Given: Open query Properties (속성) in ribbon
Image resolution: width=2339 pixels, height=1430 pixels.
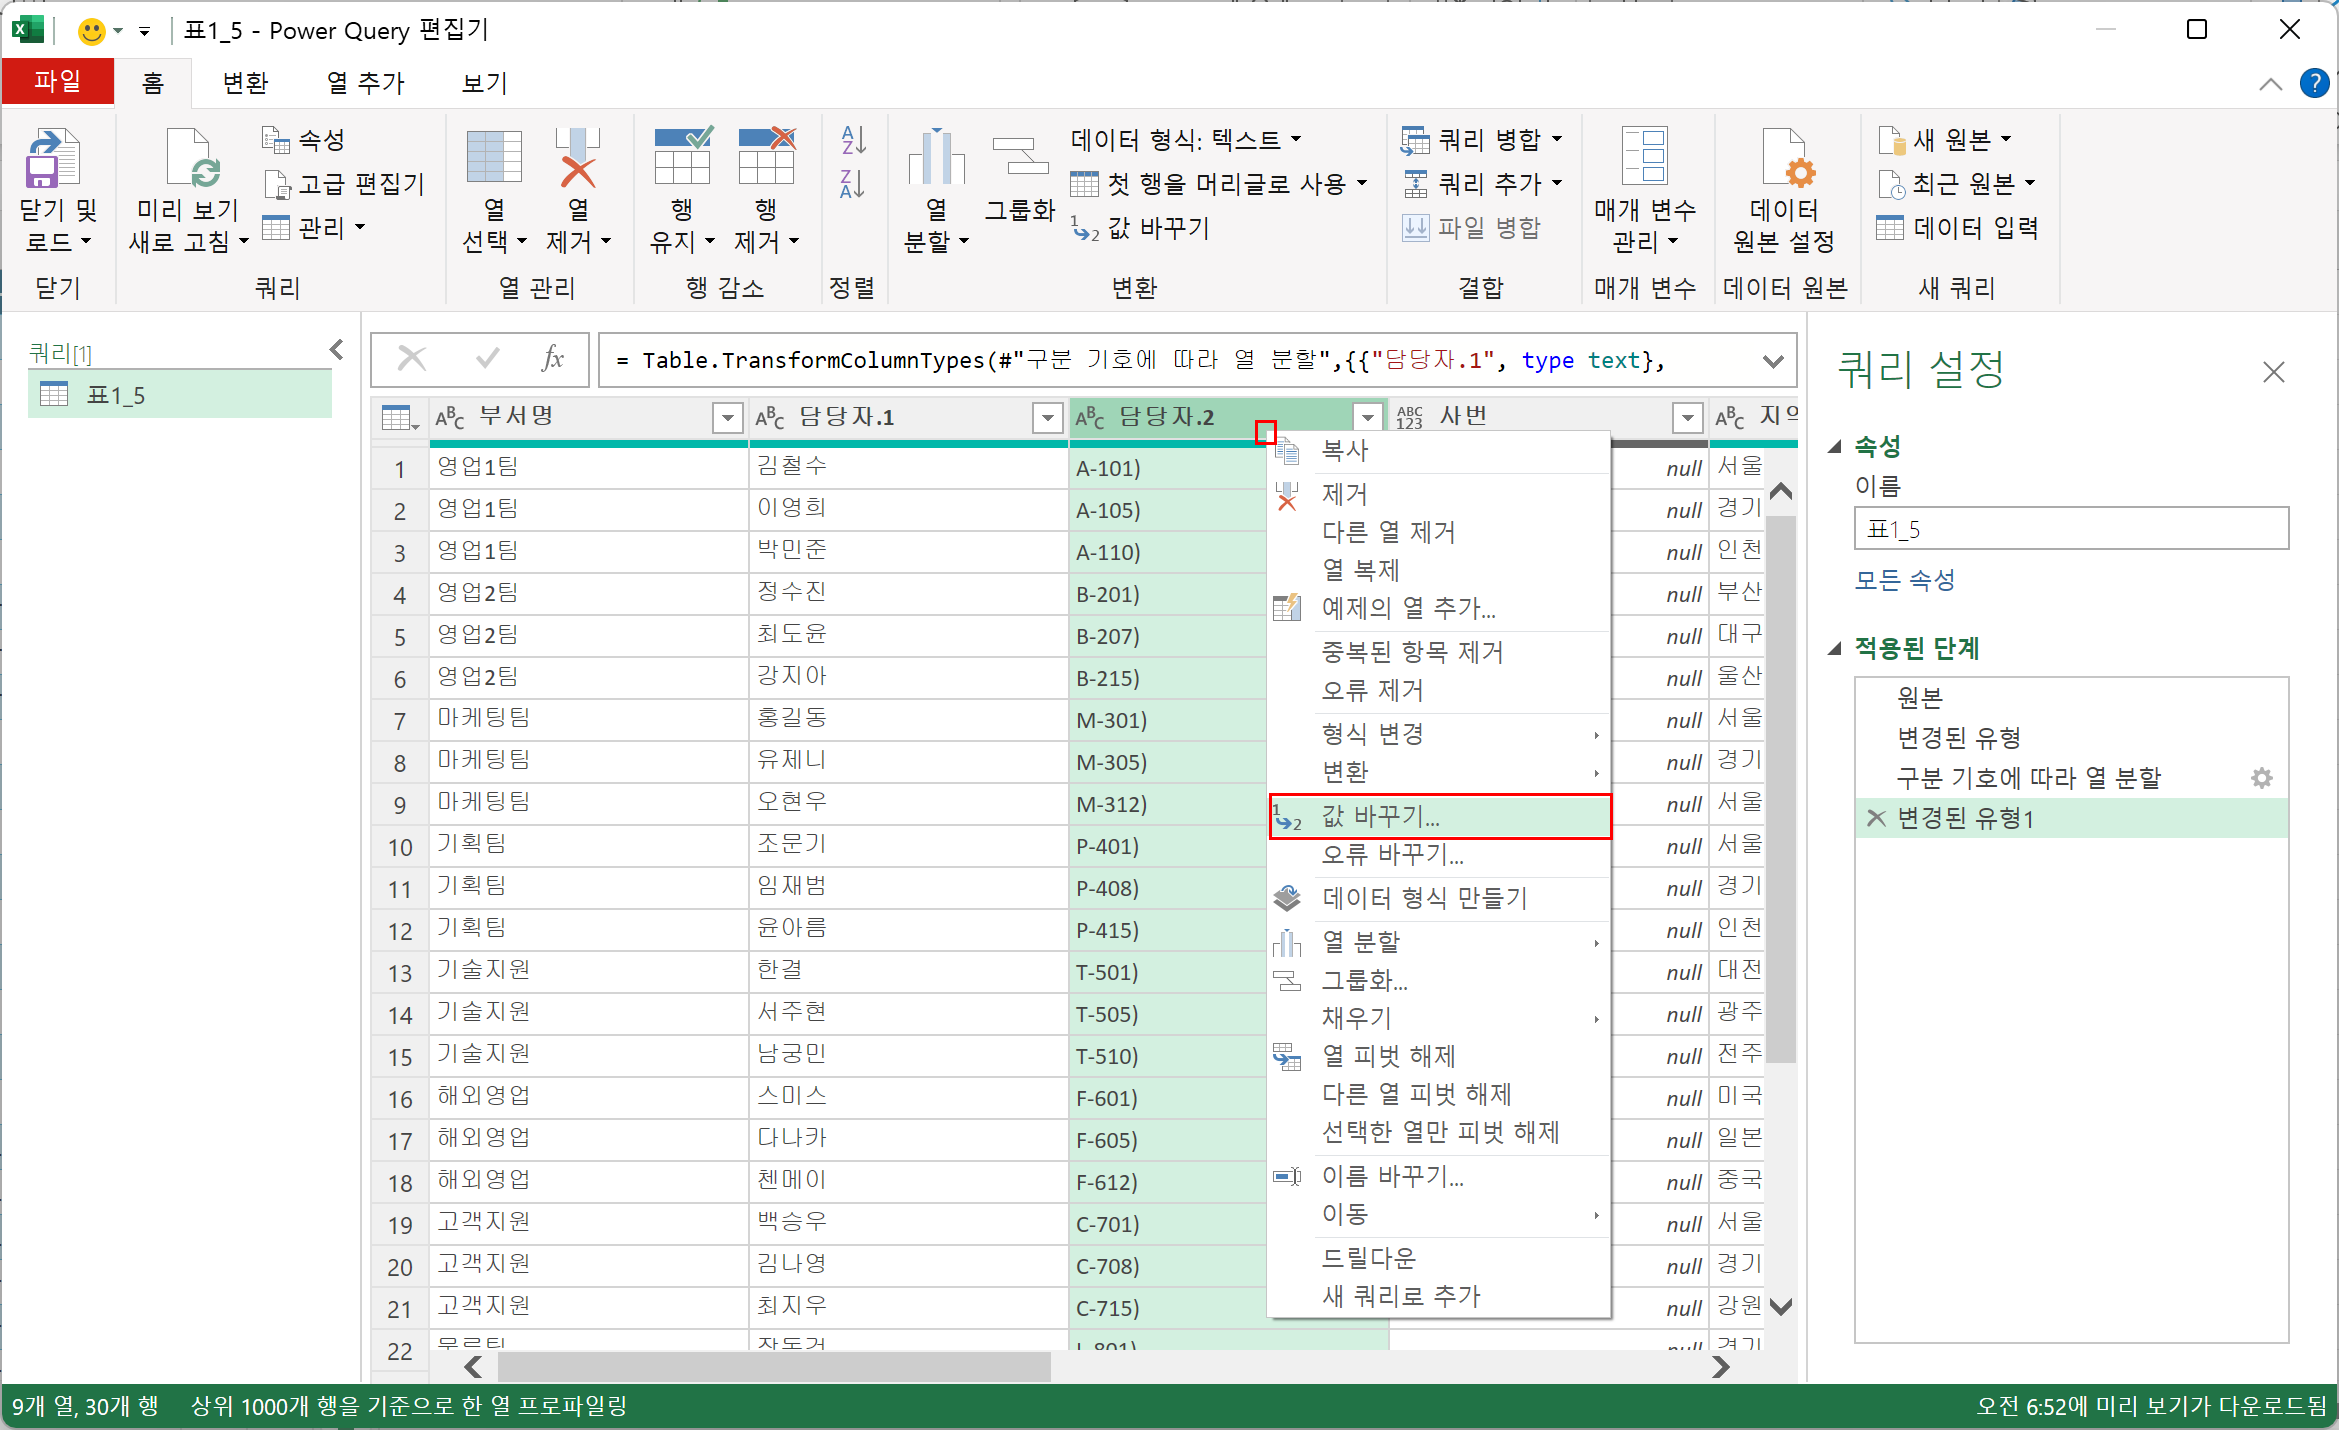Looking at the screenshot, I should tap(304, 139).
